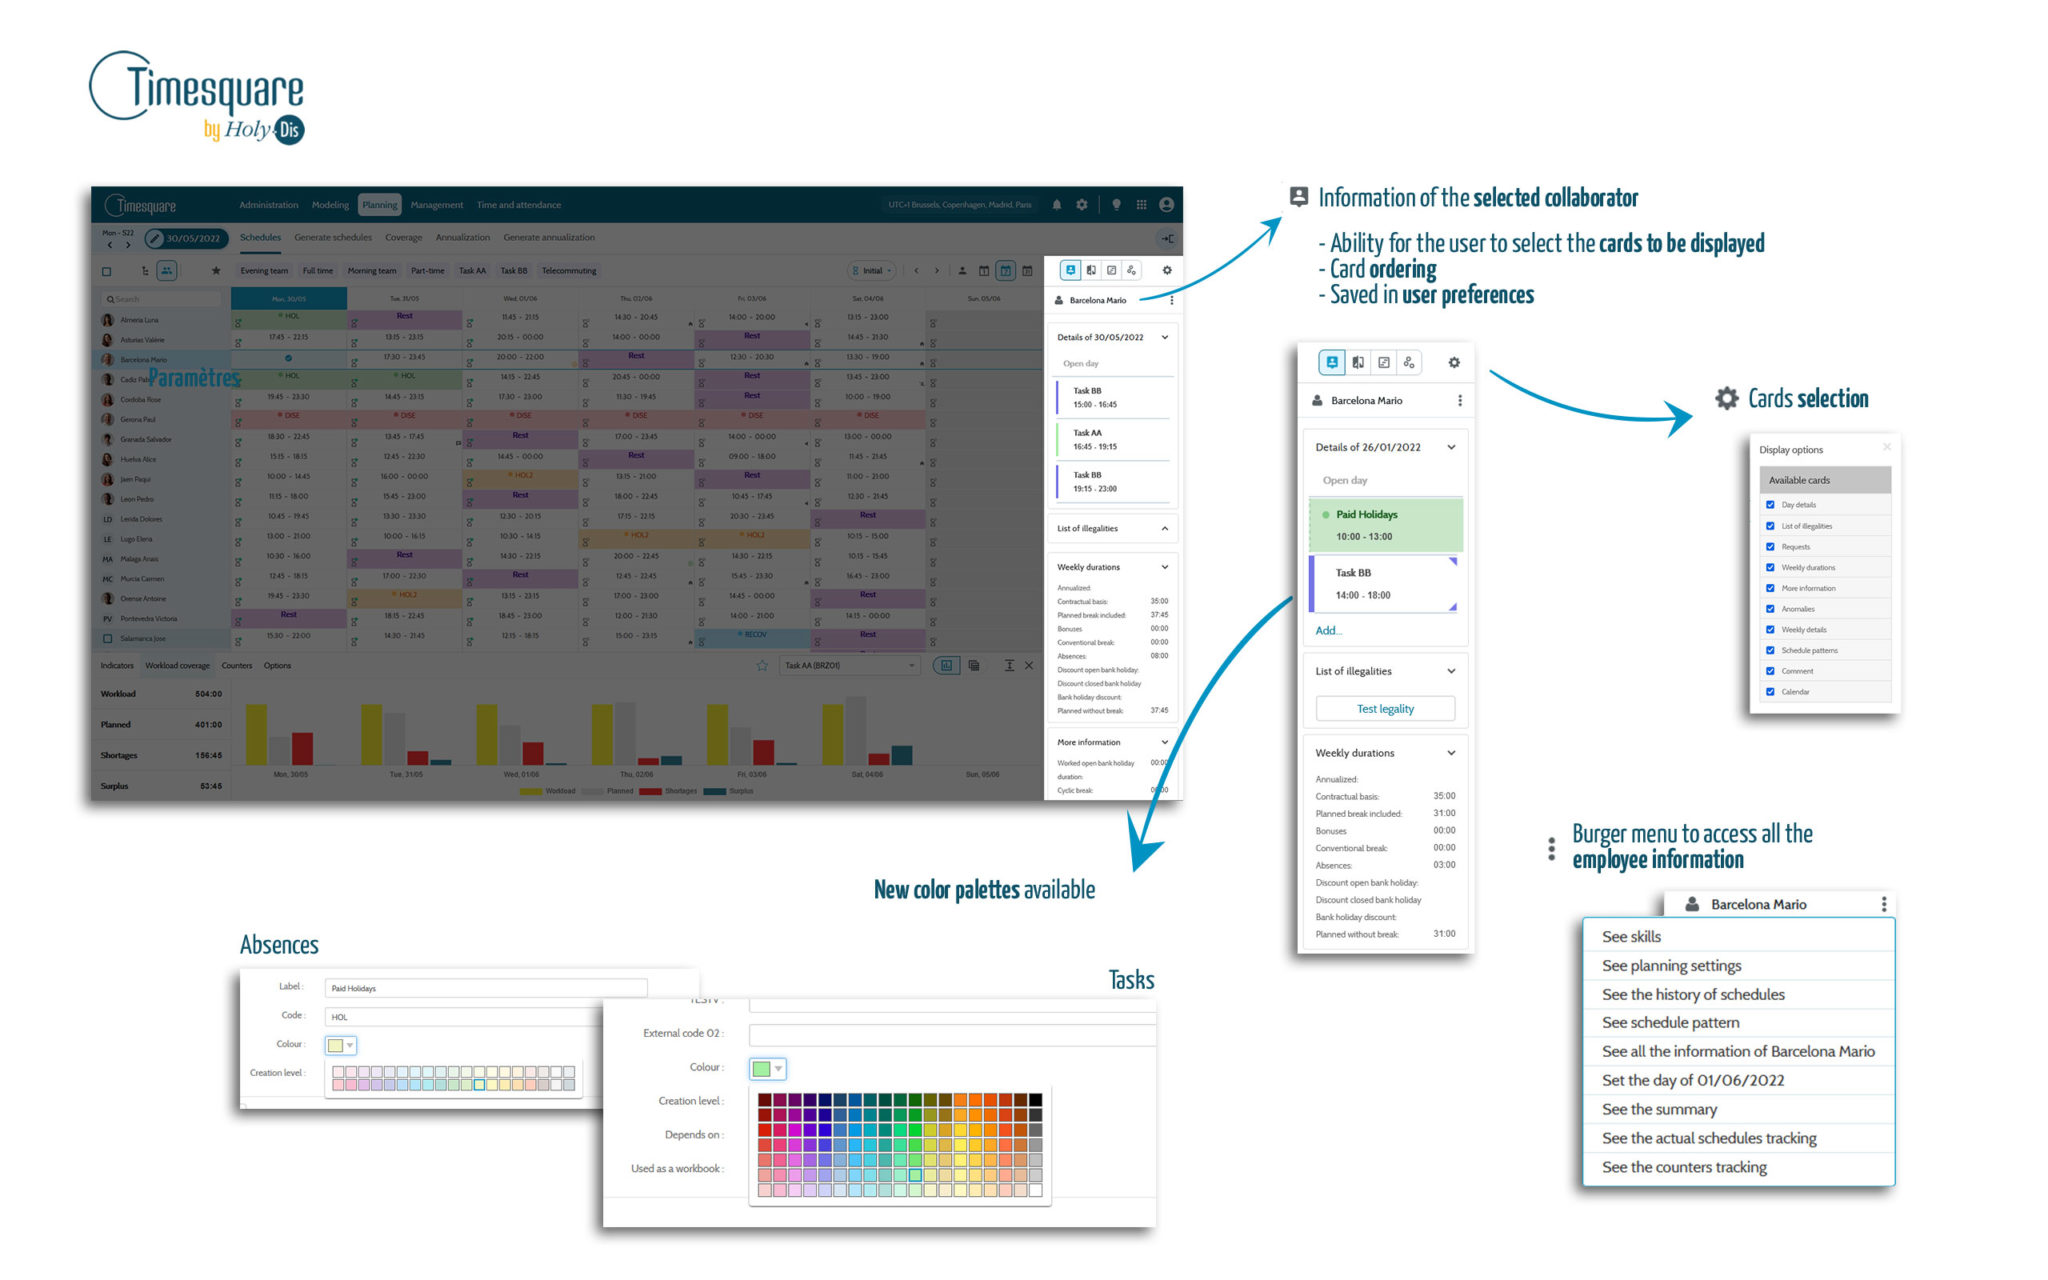The image size is (2048, 1280).
Task: Click the External code 02 input field
Action: [x=952, y=1034]
